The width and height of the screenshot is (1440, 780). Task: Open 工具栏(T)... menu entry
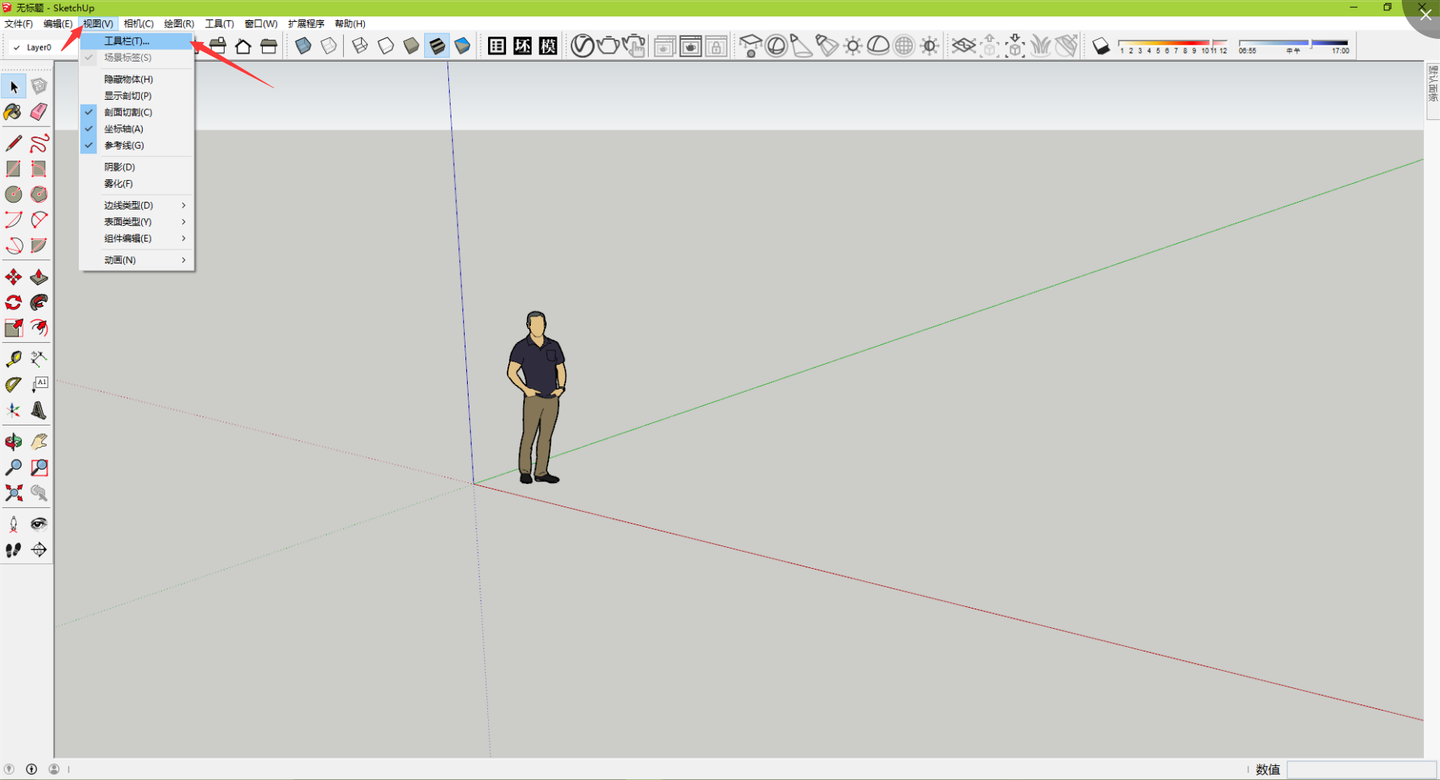[x=127, y=42]
